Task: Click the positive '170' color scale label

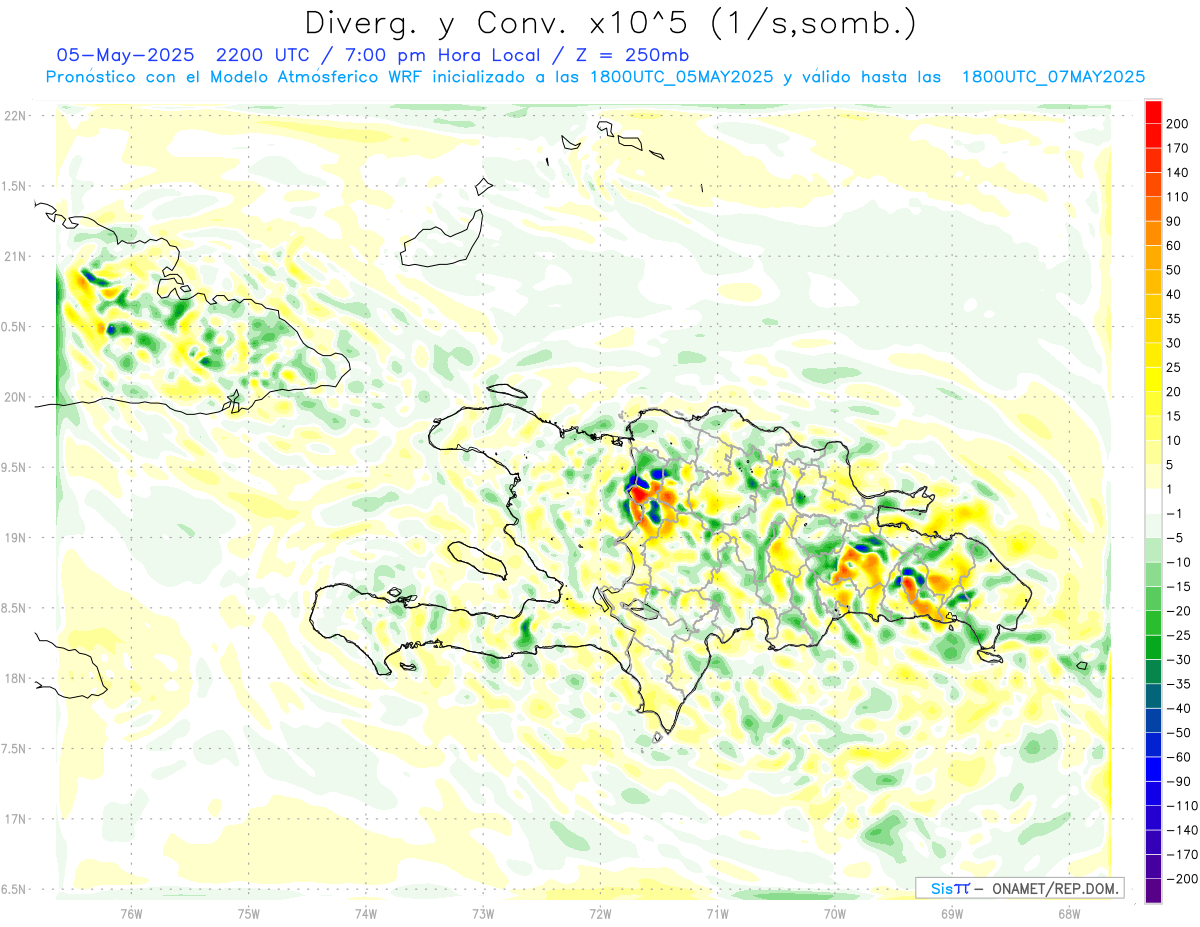Action: click(1178, 148)
